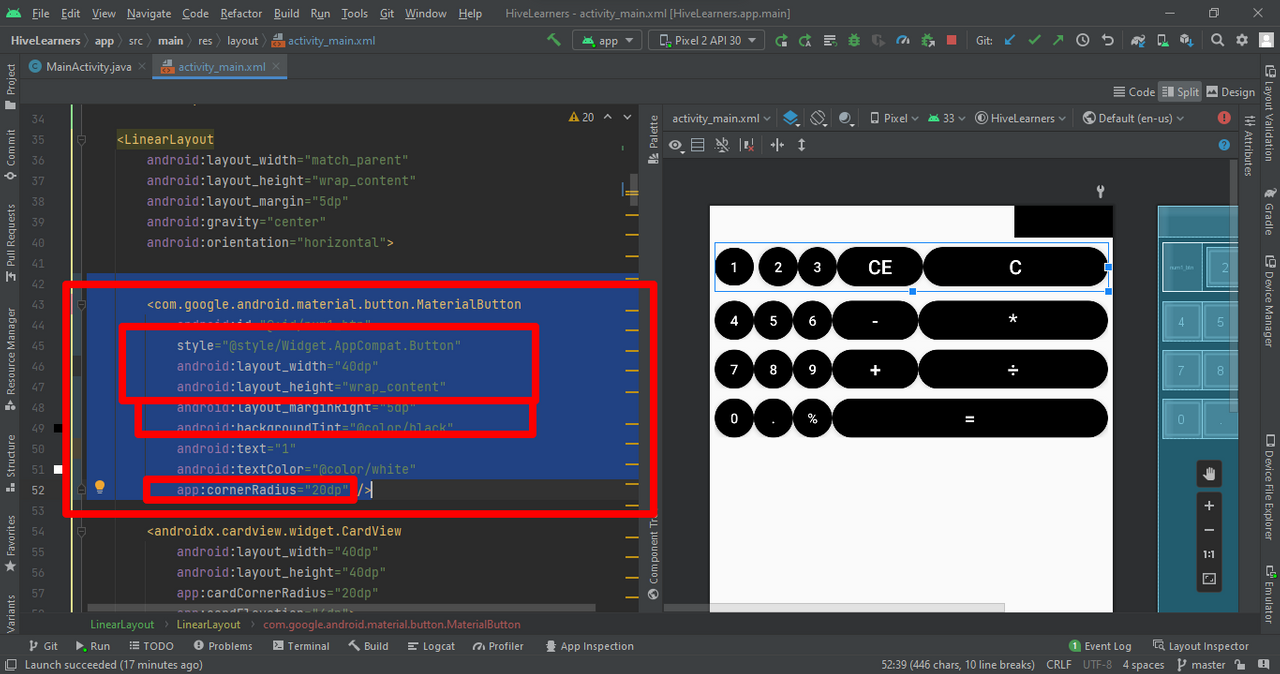Open the Pixel device preview dropdown

click(x=894, y=118)
